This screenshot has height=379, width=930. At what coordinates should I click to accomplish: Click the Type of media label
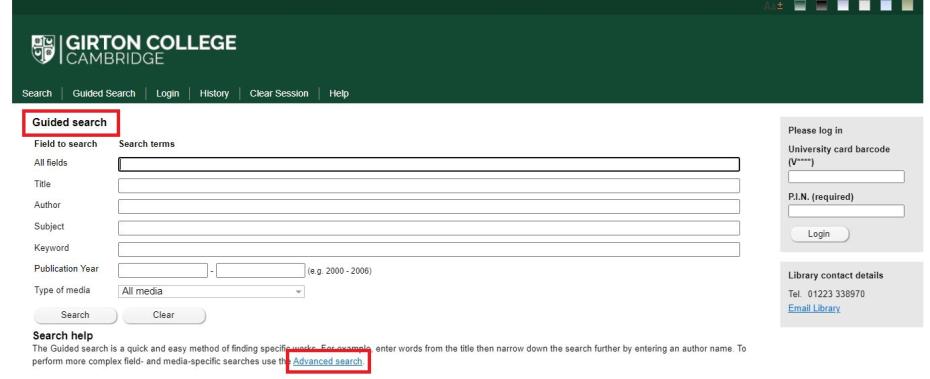coord(62,290)
